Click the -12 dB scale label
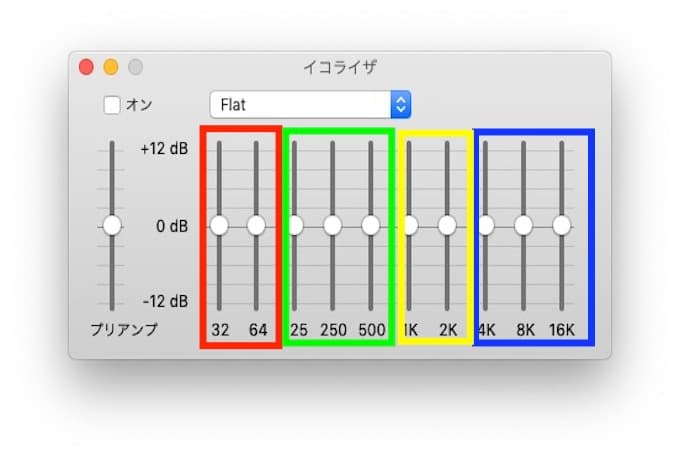The height and width of the screenshot is (460, 680). (165, 301)
